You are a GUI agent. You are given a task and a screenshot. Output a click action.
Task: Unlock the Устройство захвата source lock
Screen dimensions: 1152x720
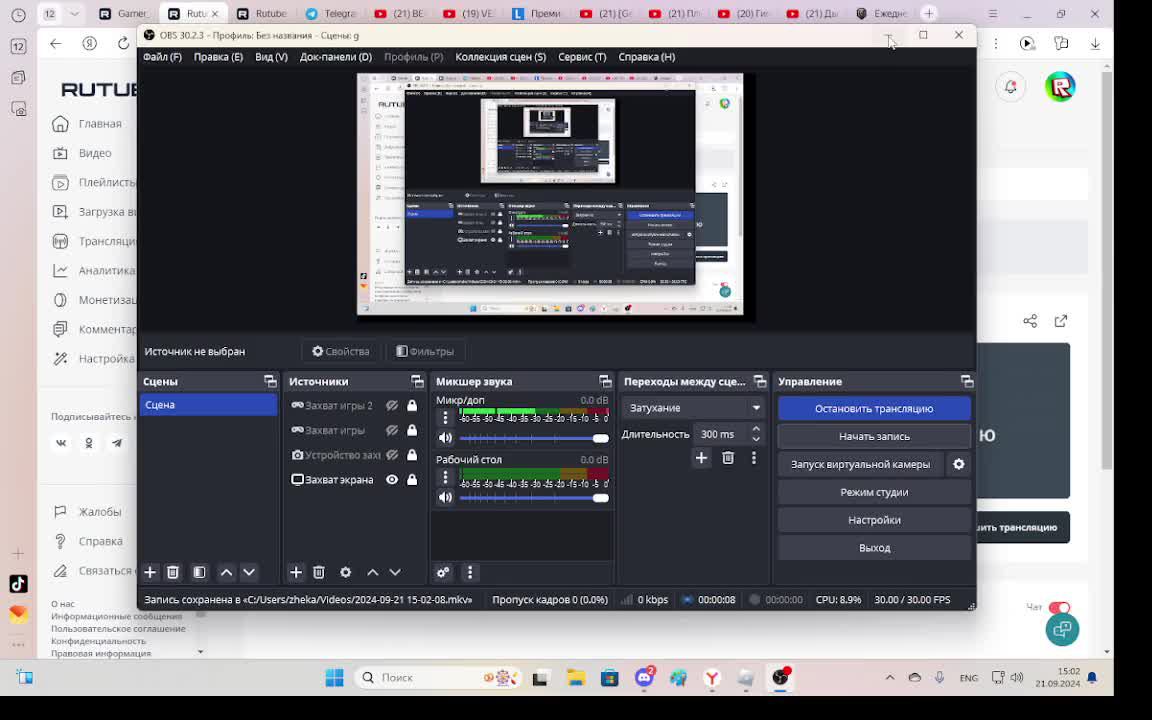[x=412, y=455]
